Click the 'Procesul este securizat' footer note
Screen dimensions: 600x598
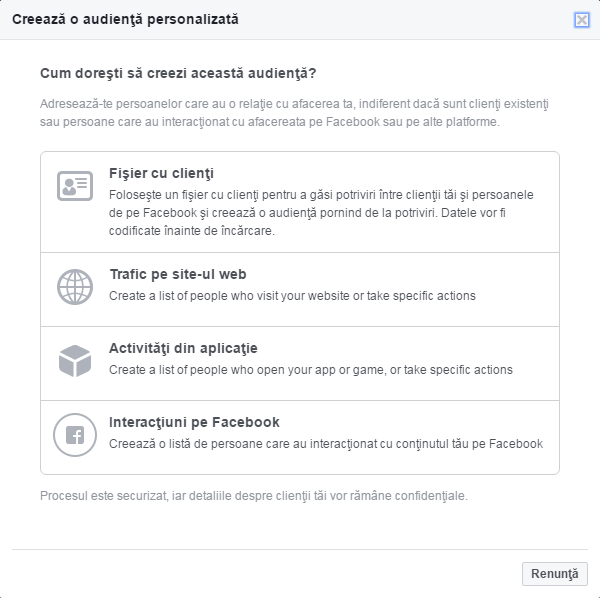[x=253, y=495]
